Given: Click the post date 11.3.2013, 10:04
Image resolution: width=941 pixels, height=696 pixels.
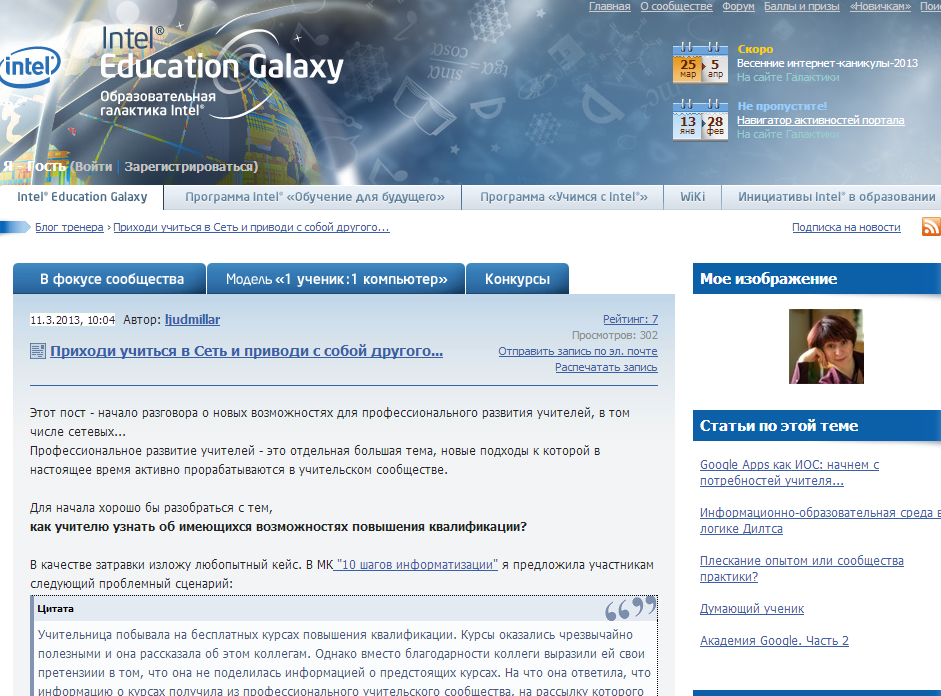Looking at the screenshot, I should click(73, 320).
